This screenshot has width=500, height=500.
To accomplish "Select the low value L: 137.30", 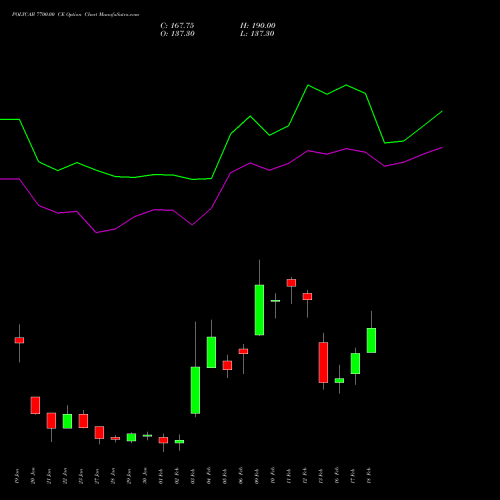I will point(257,34).
